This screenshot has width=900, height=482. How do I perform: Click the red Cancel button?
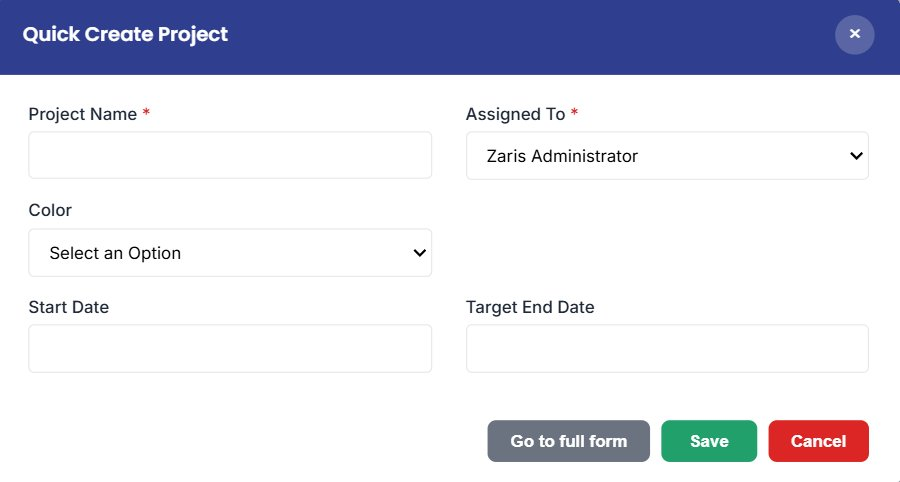(x=818, y=441)
